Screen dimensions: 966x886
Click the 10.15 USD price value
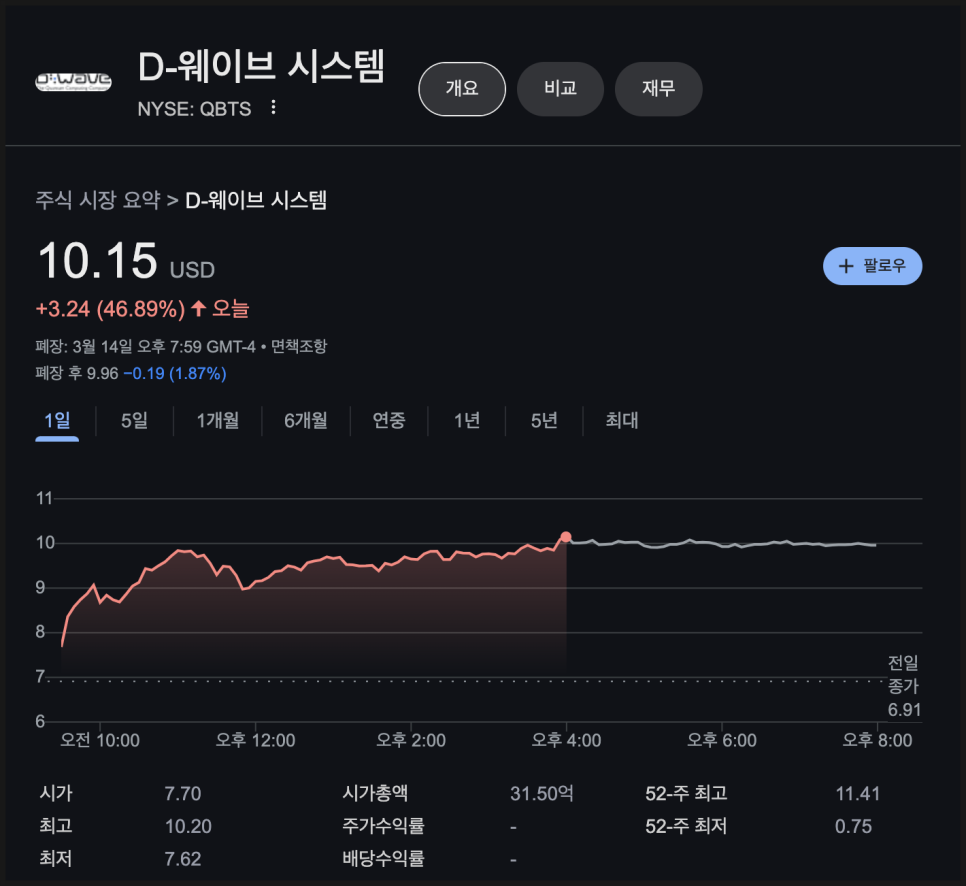coord(126,261)
